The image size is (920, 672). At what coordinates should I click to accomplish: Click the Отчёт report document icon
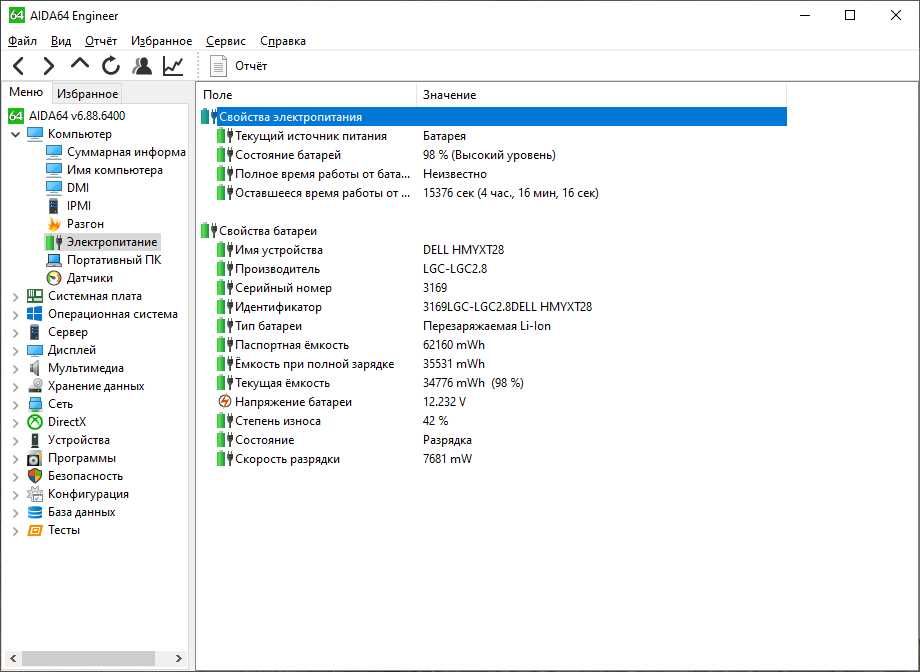(x=218, y=66)
